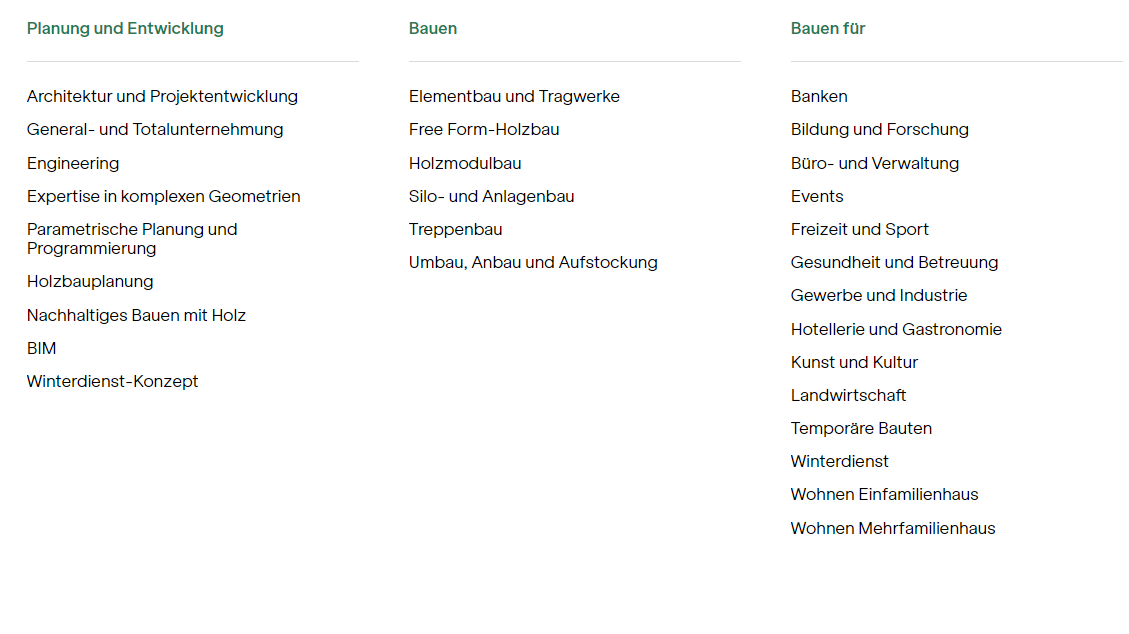Open Expertise in komplexen Geometrien
1129x634 pixels.
[x=163, y=196]
